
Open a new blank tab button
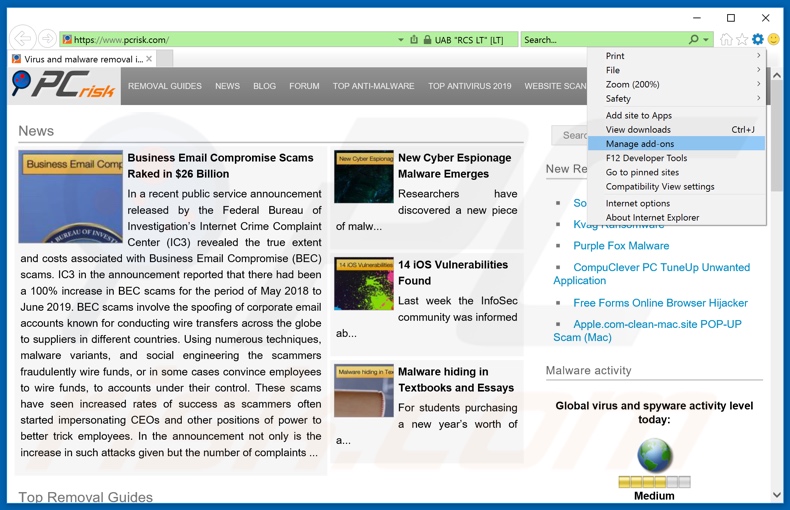165,58
